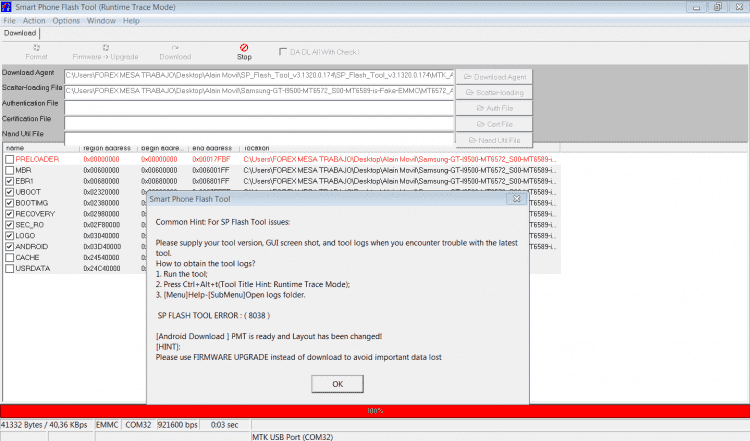Image resolution: width=750 pixels, height=441 pixels.
Task: Click the 921600 bps status entry
Action: coord(177,425)
